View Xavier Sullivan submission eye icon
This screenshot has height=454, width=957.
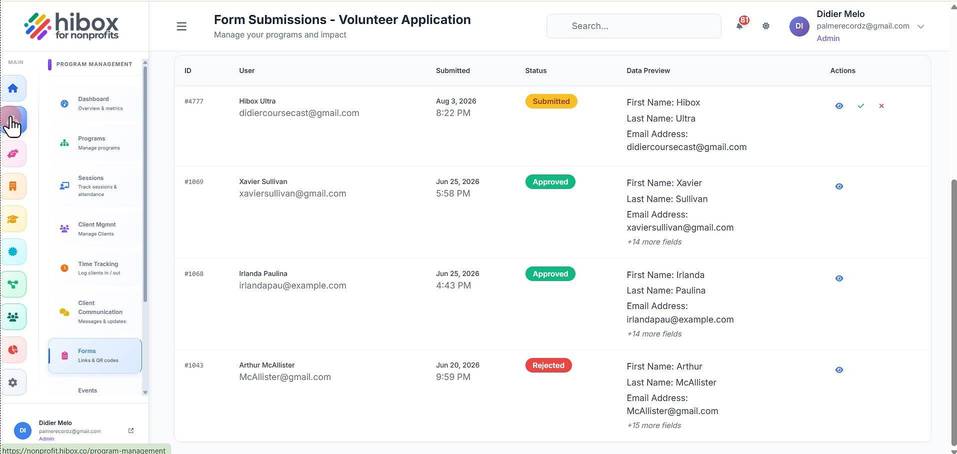pyautogui.click(x=839, y=187)
